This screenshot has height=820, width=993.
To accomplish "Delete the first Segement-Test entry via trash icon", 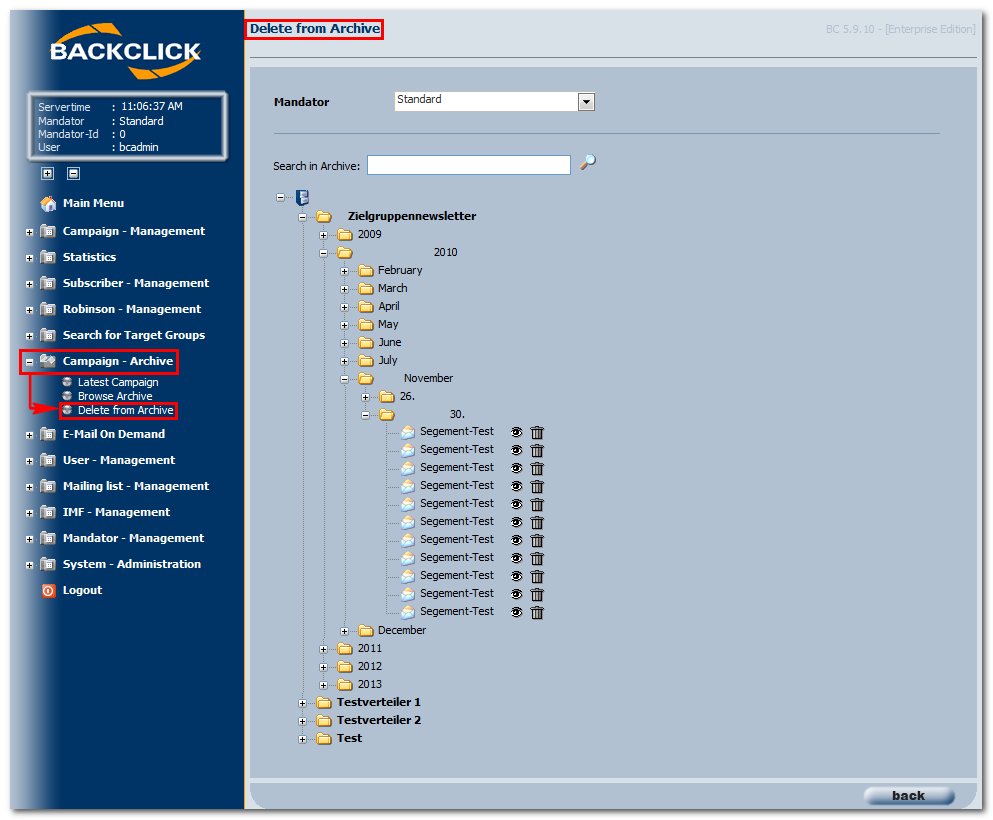I will tap(537, 432).
